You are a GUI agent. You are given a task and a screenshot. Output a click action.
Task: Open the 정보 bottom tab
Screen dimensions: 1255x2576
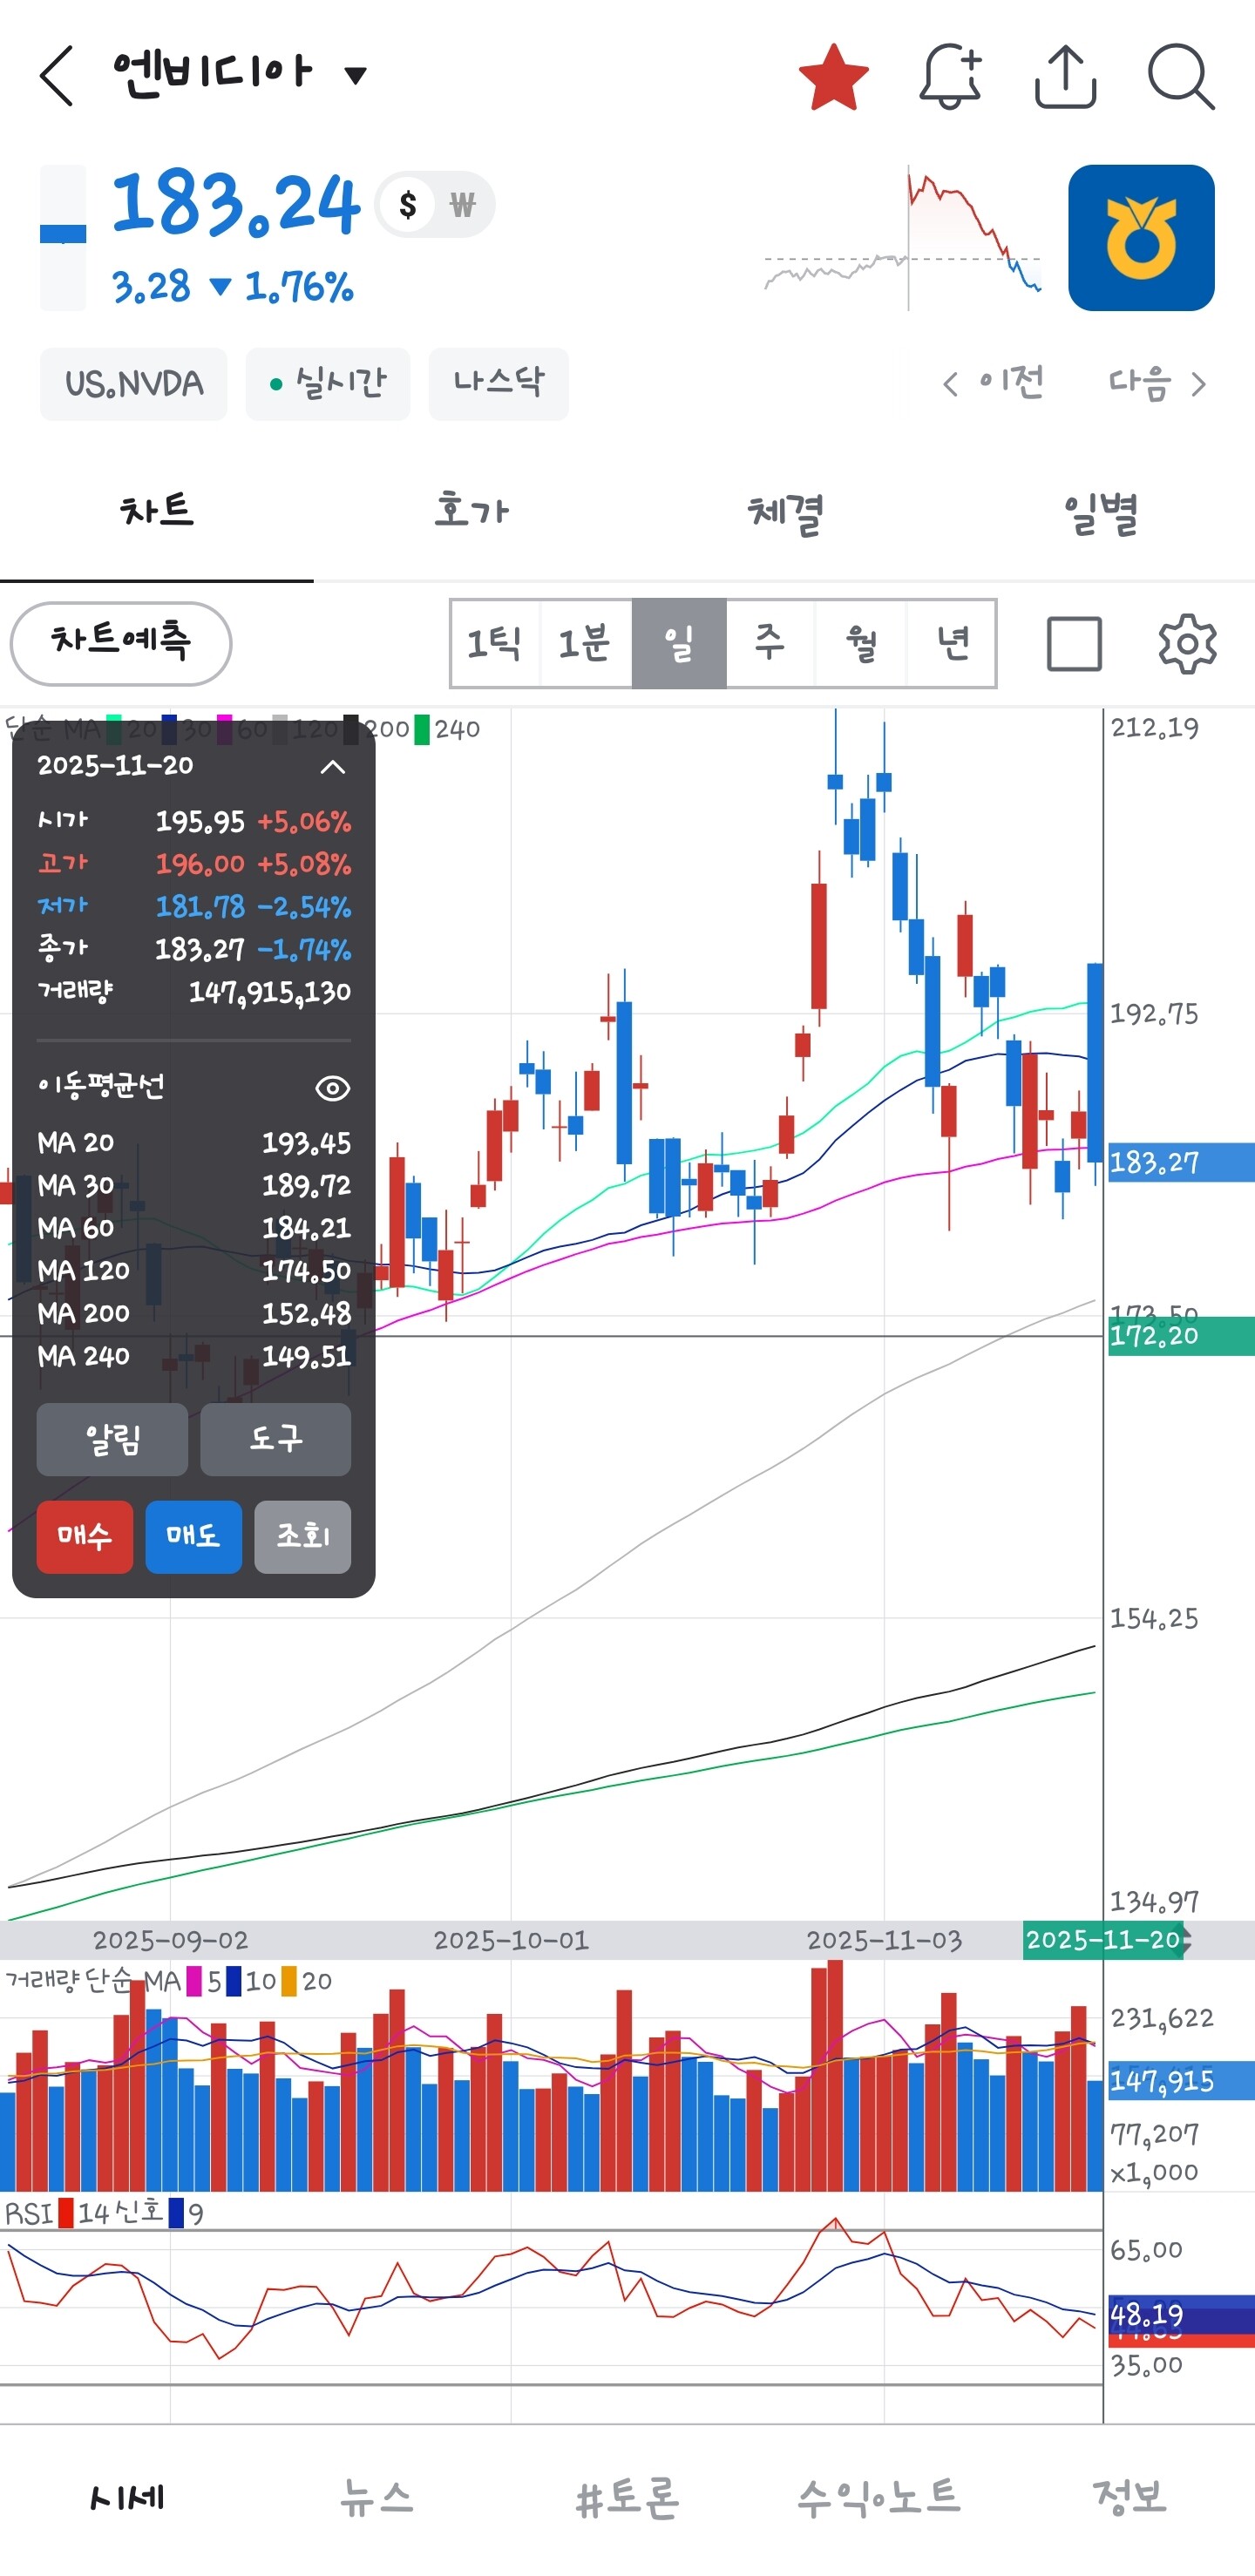pos(1129,2497)
